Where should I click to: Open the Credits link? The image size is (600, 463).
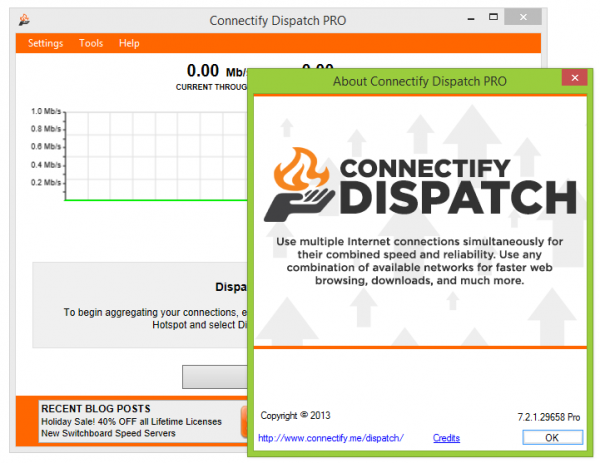point(446,438)
